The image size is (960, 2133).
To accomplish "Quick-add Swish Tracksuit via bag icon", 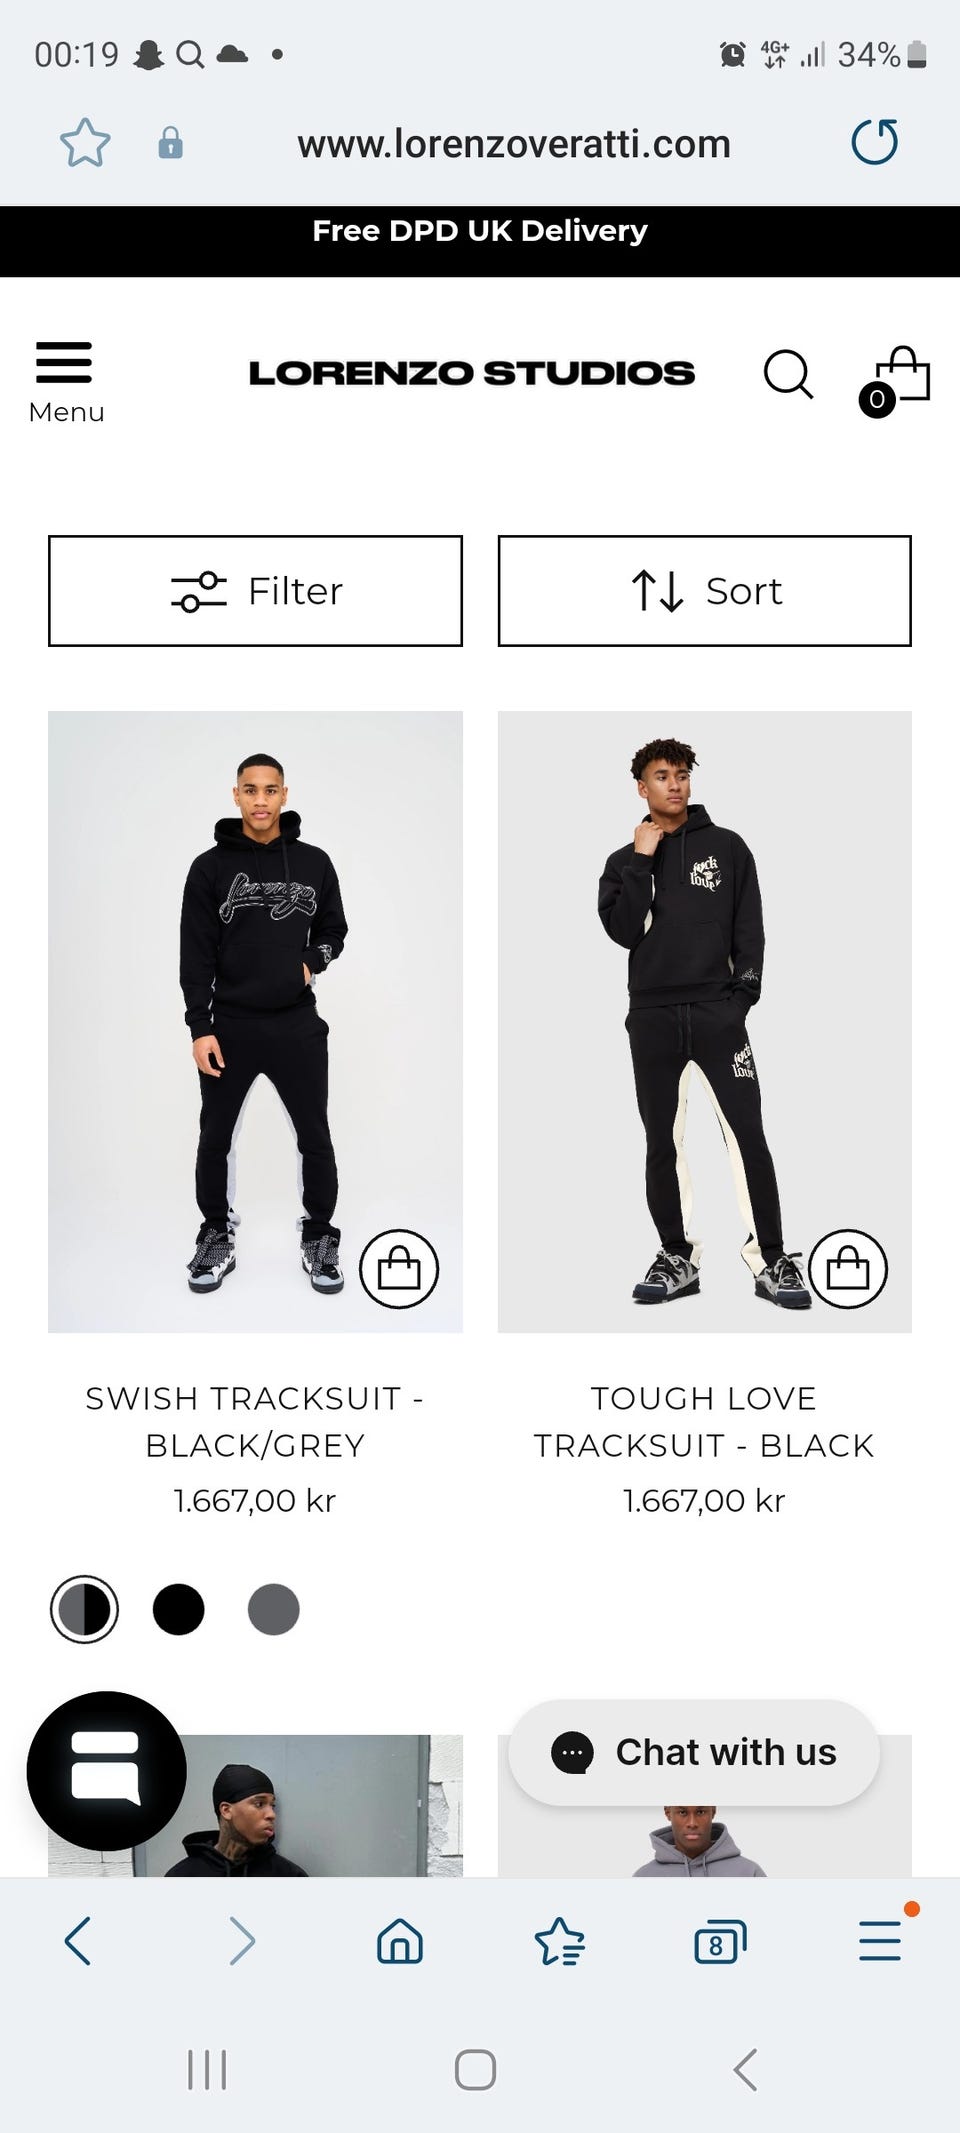I will pos(399,1269).
